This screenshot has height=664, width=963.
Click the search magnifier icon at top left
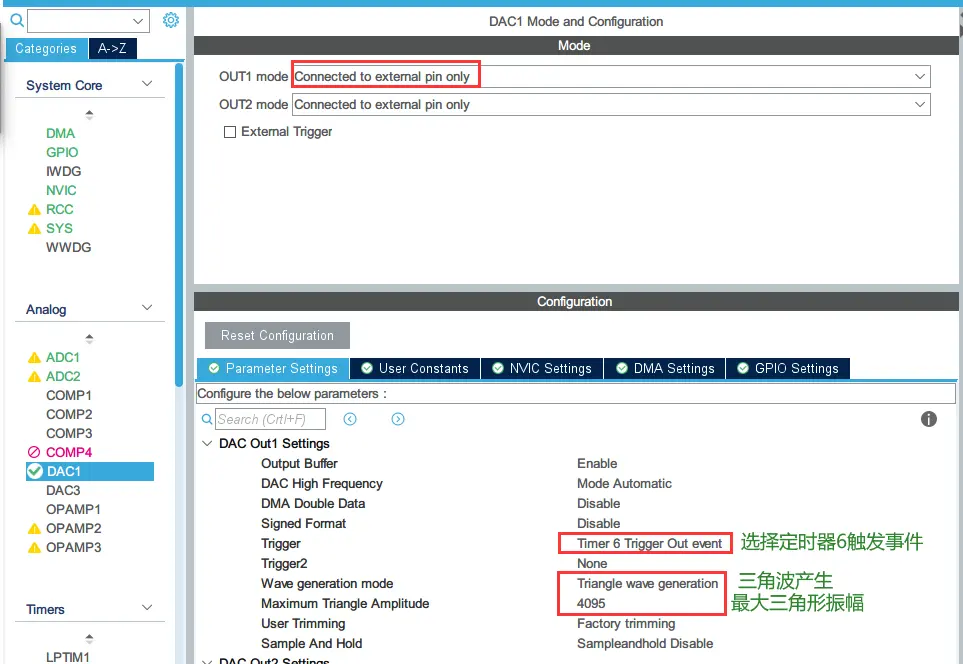[x=16, y=20]
